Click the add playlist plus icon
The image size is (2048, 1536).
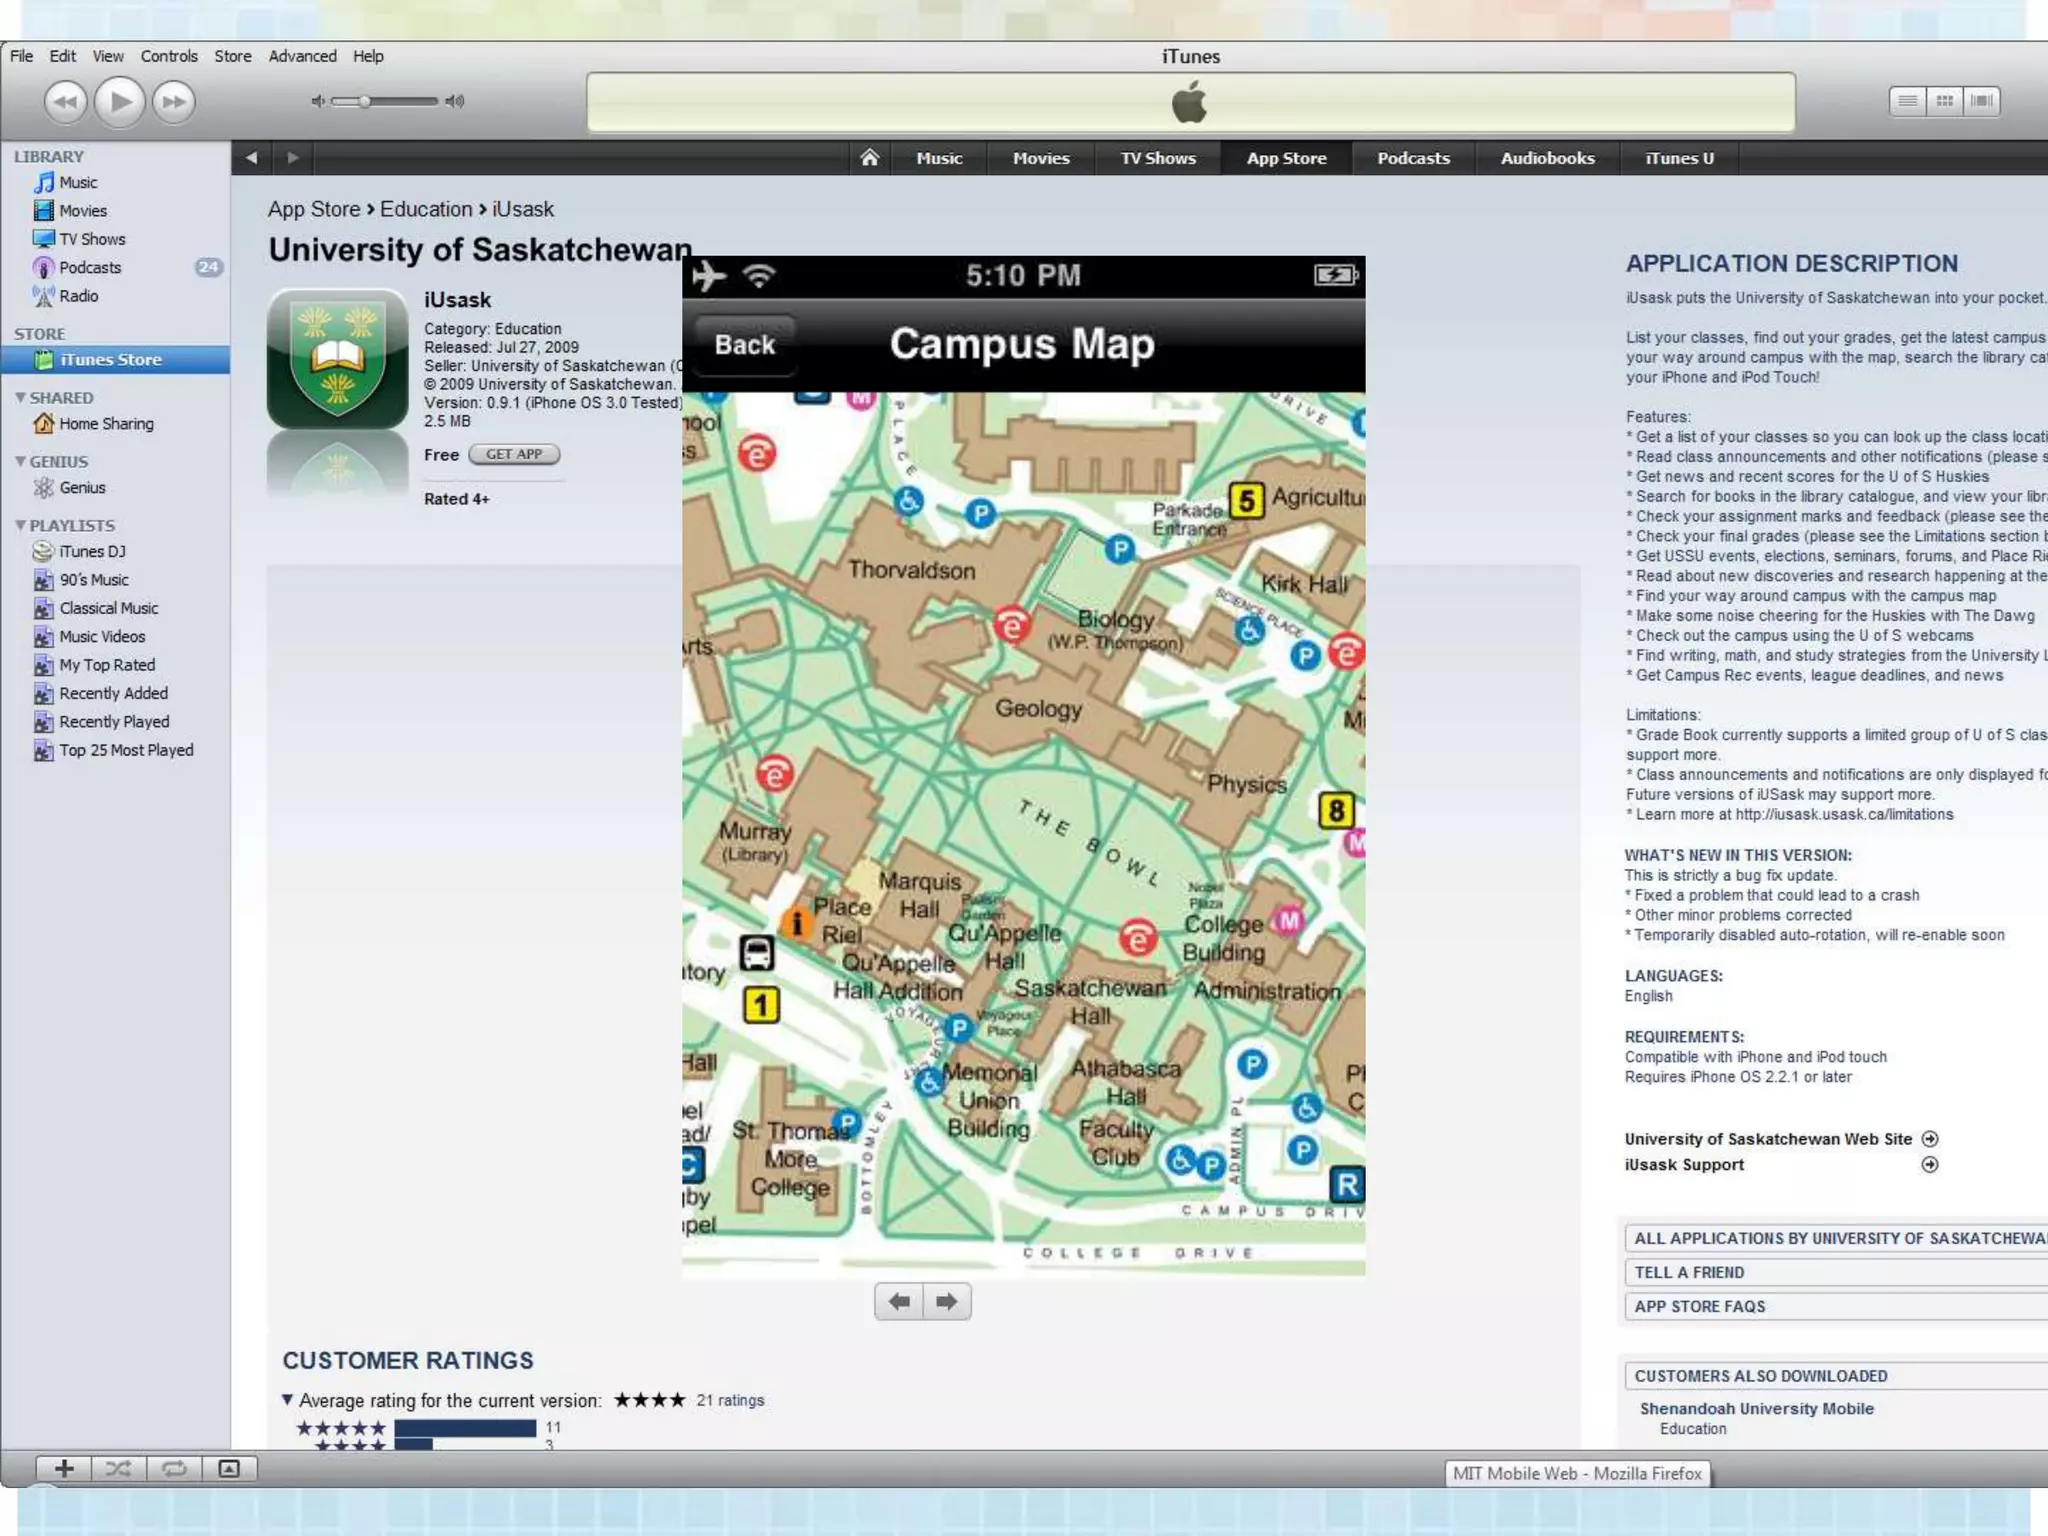pyautogui.click(x=64, y=1468)
